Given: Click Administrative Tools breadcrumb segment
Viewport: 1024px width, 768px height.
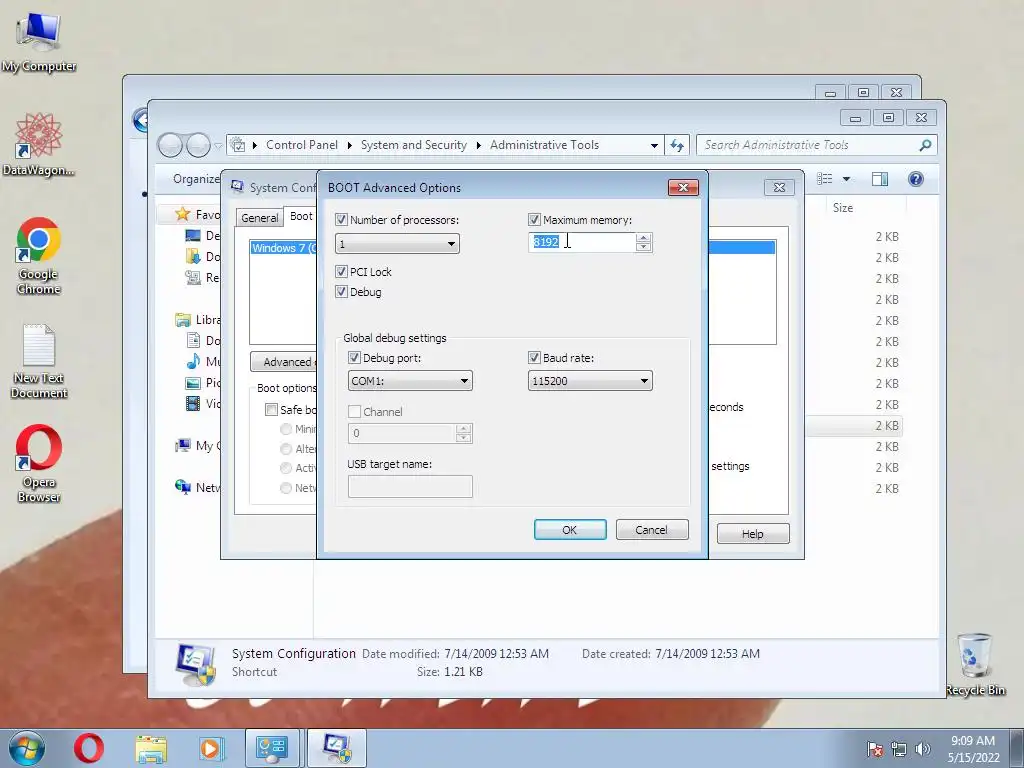Looking at the screenshot, I should point(544,145).
